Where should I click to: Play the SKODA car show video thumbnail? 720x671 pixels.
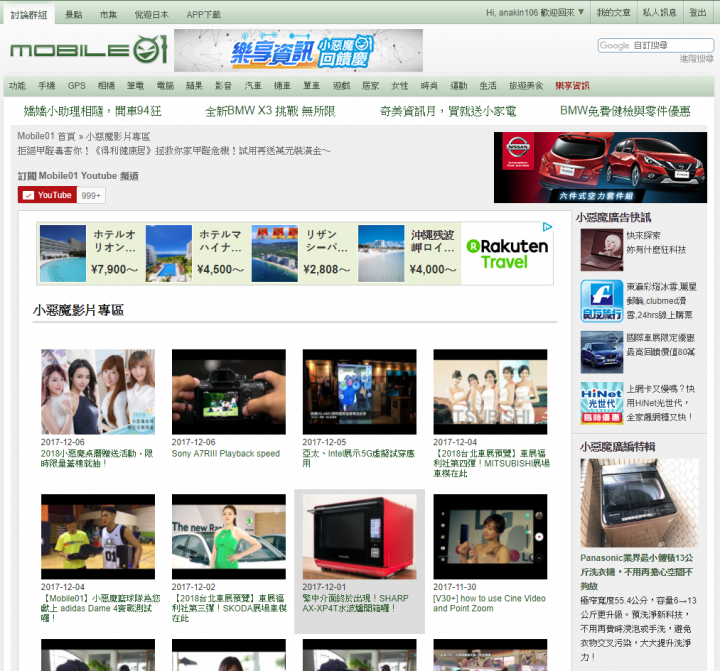pos(229,536)
